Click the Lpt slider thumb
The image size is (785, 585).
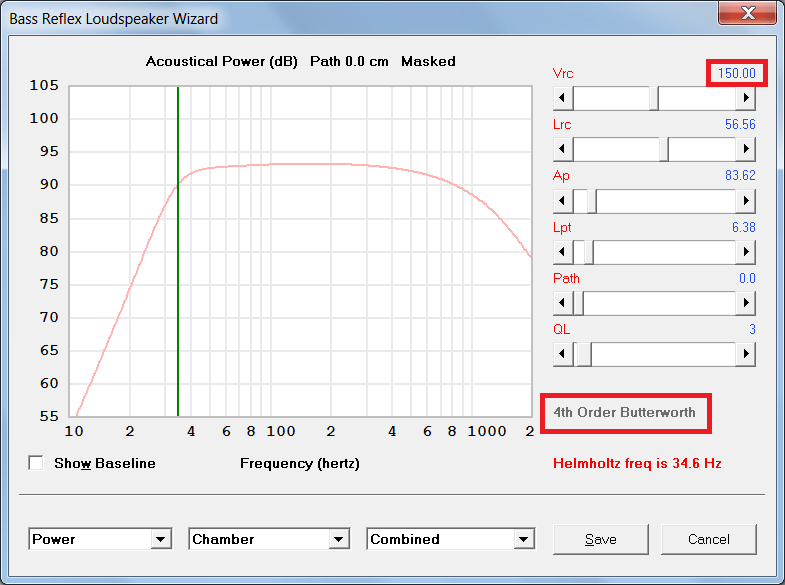[x=589, y=252]
